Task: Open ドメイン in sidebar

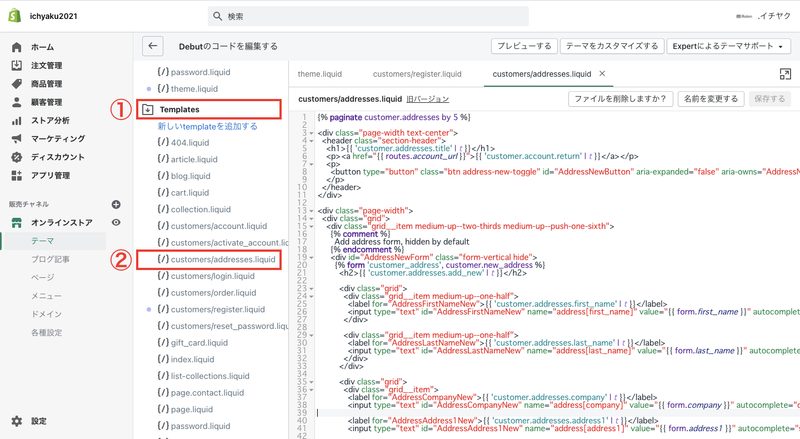Action: click(46, 314)
